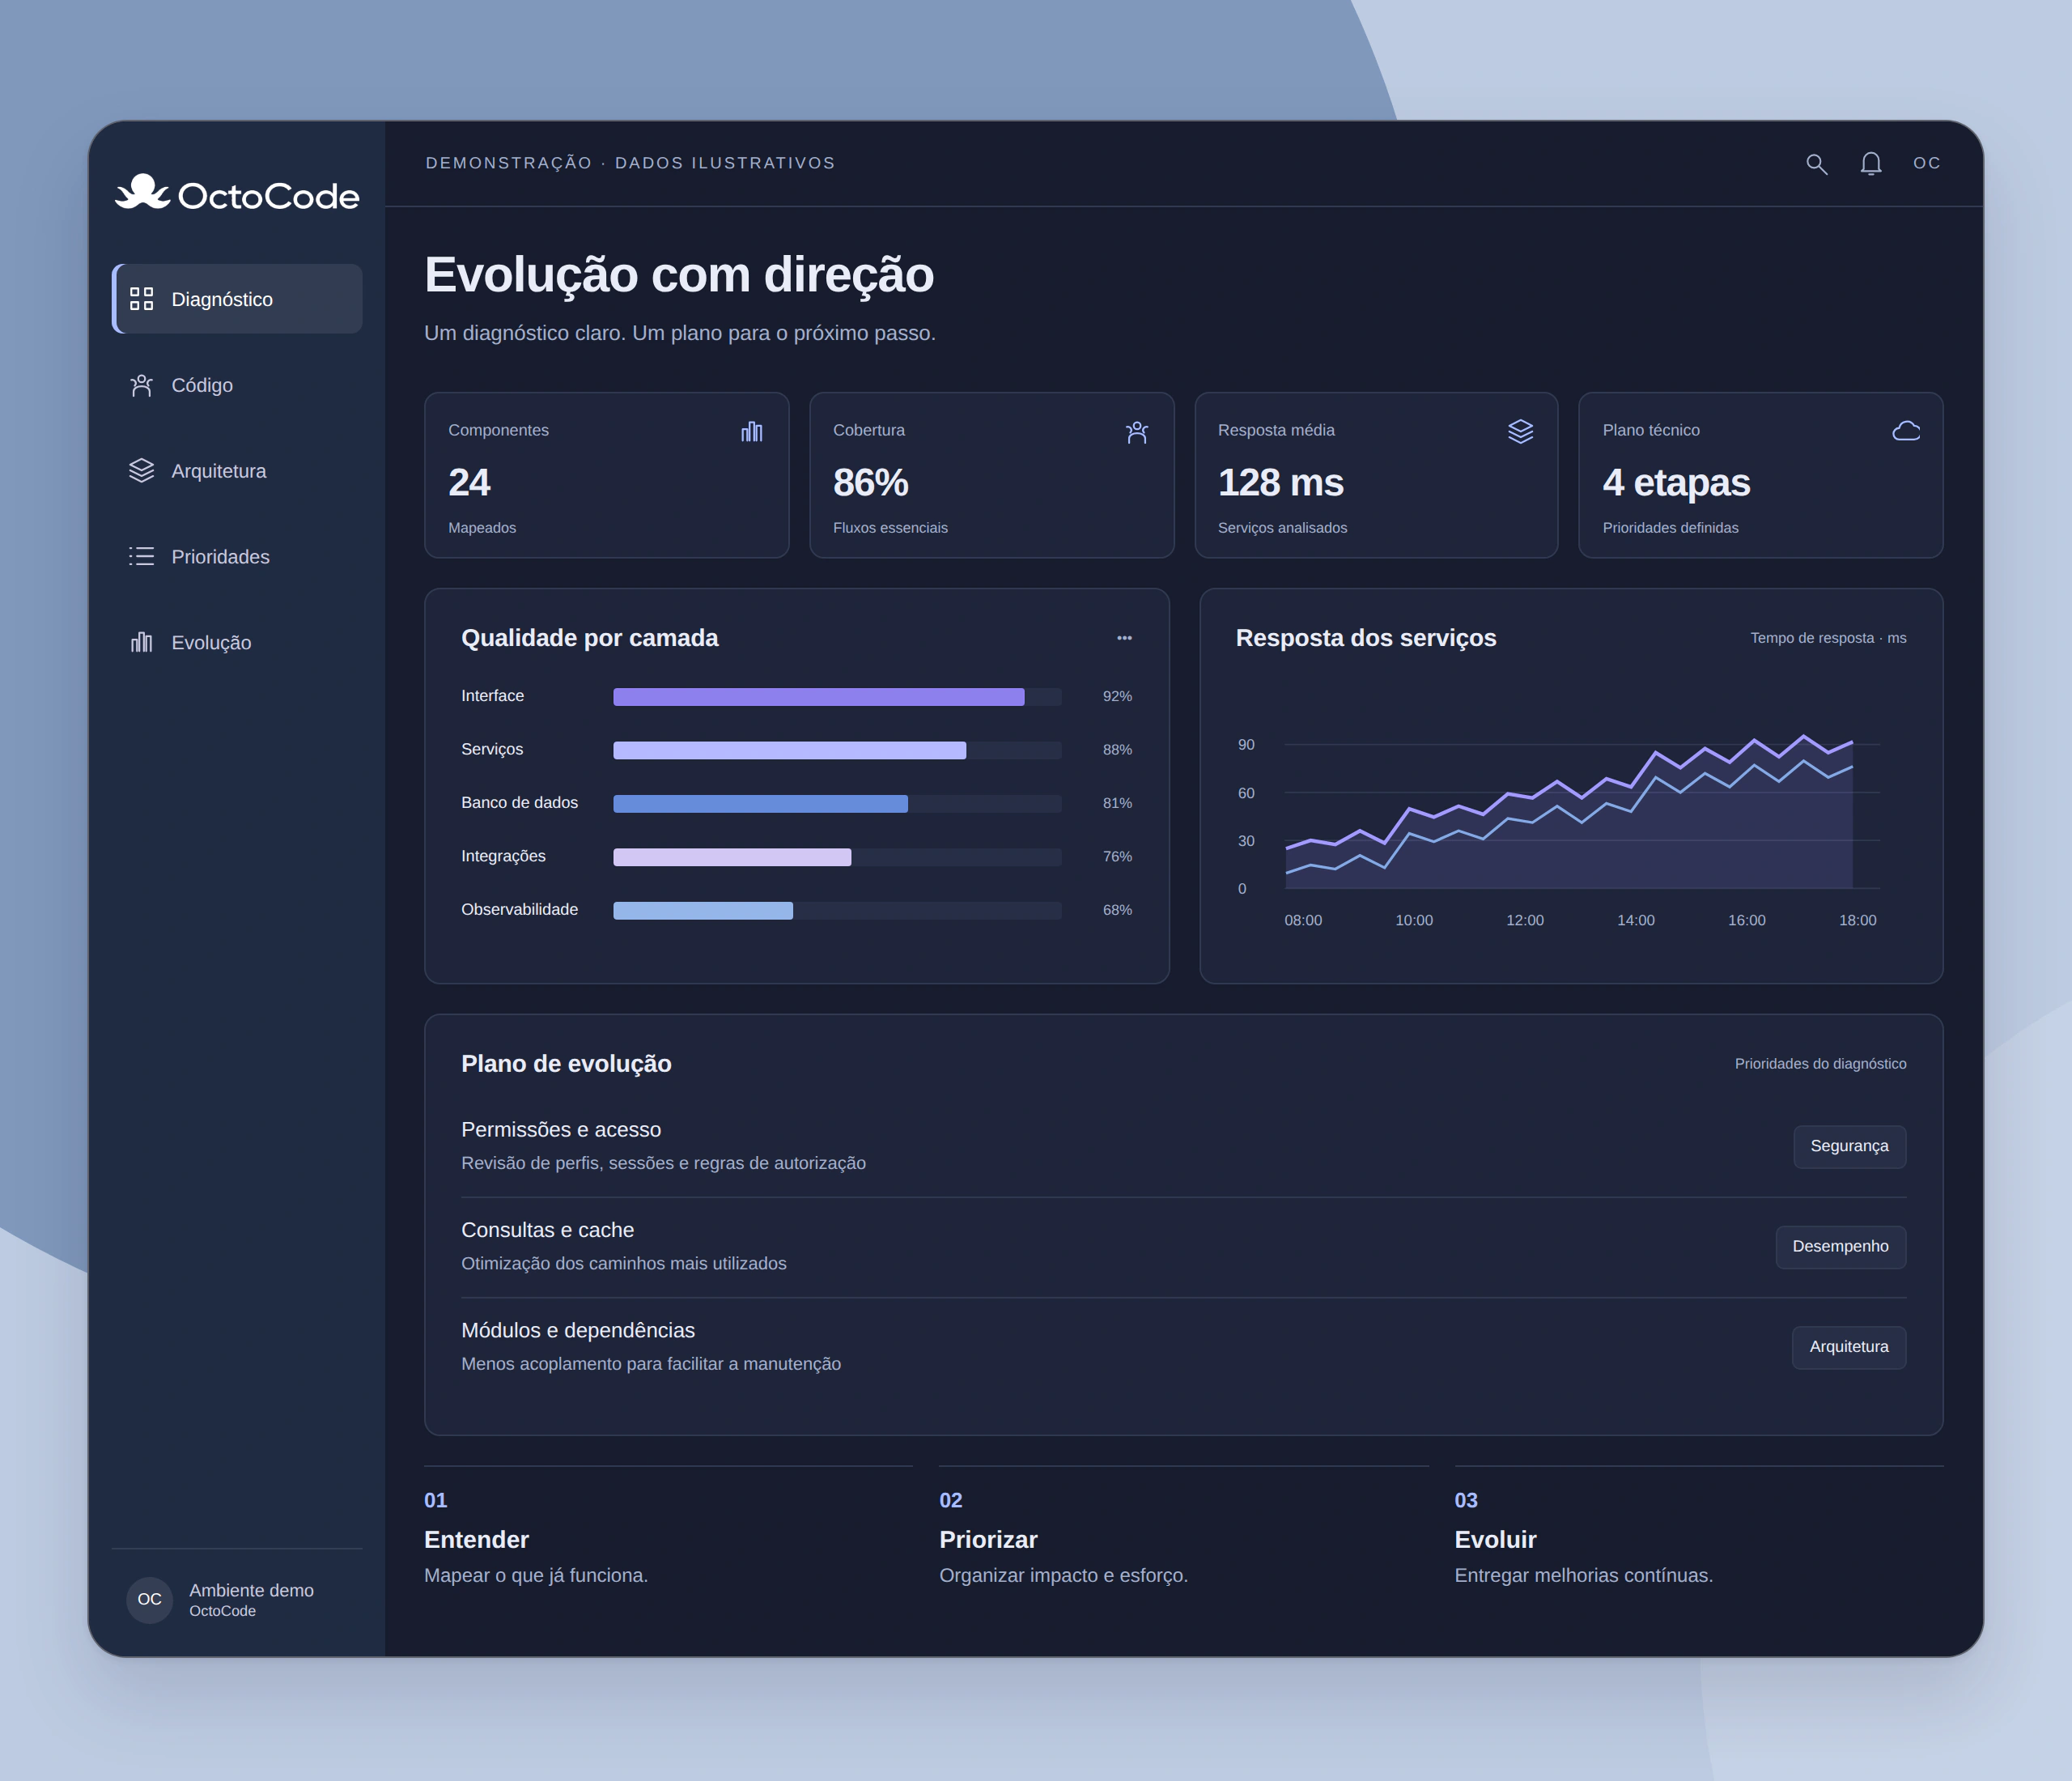This screenshot has height=1781, width=2072.
Task: Click the Priorizar step heading
Action: (988, 1540)
